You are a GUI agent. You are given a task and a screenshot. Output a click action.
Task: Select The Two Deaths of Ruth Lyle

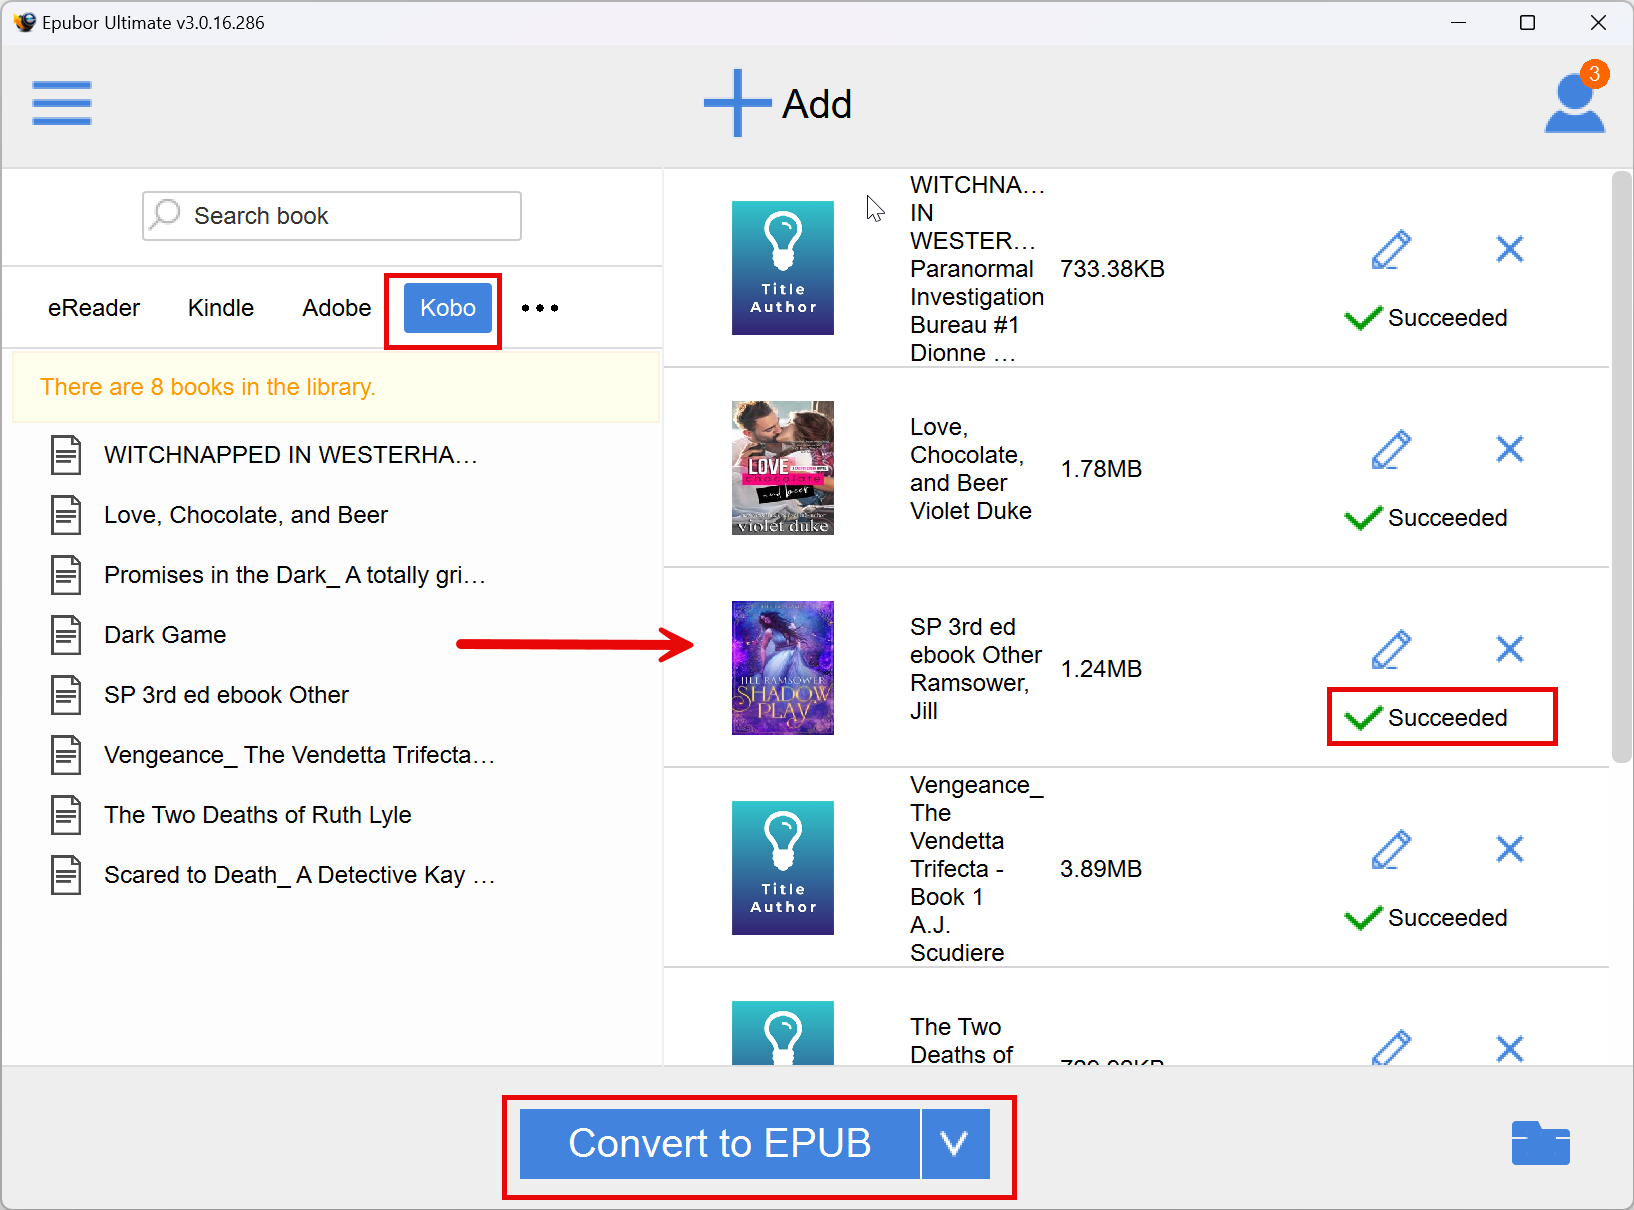point(258,815)
